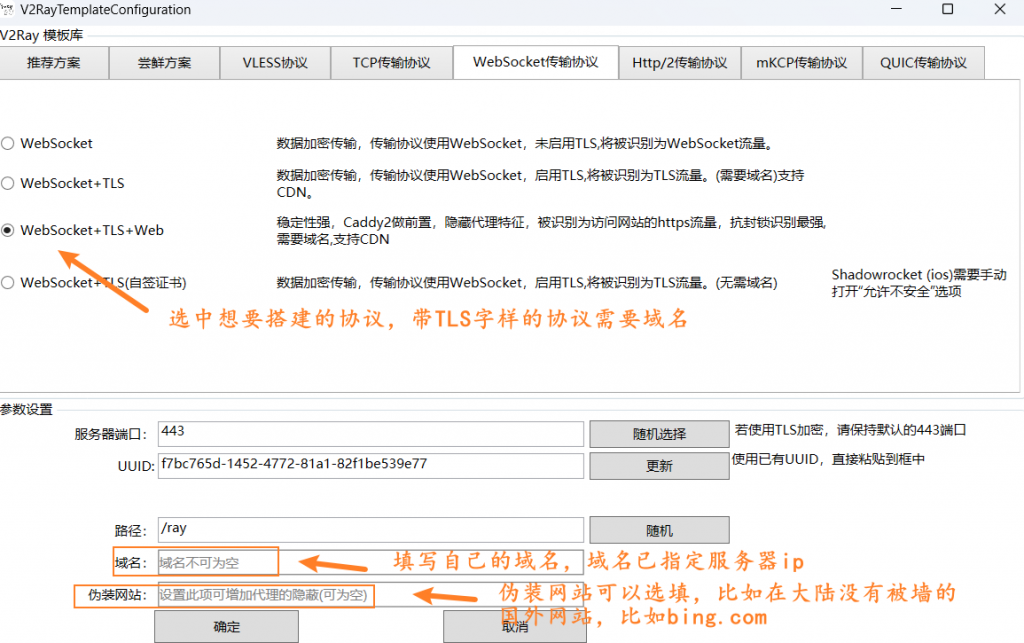Image resolution: width=1024 pixels, height=643 pixels.
Task: Focus the 伪装网站 camouflage site field
Action: pos(370,595)
